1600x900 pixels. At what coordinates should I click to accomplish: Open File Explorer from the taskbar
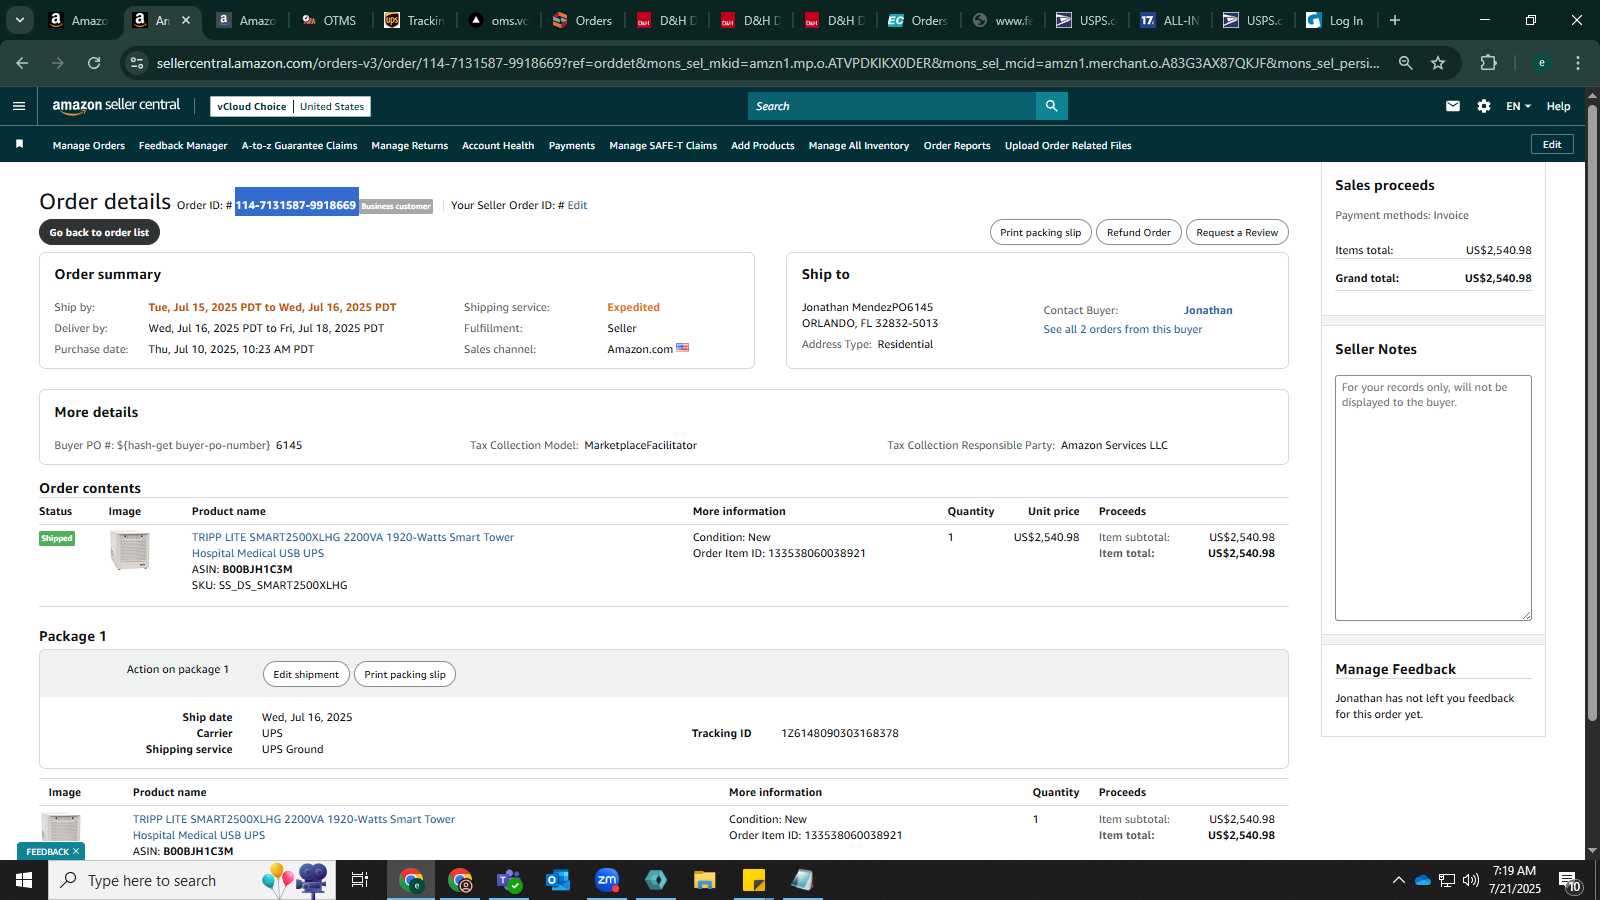point(705,880)
